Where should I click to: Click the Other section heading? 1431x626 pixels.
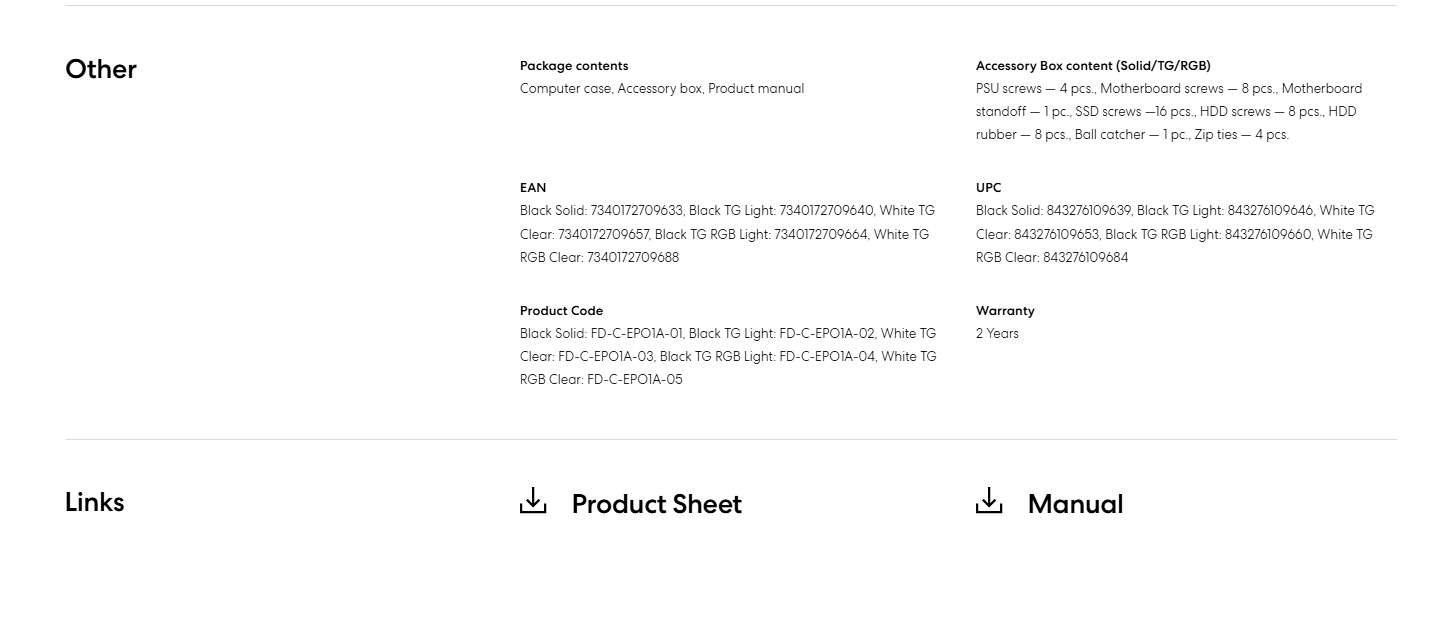pyautogui.click(x=101, y=69)
